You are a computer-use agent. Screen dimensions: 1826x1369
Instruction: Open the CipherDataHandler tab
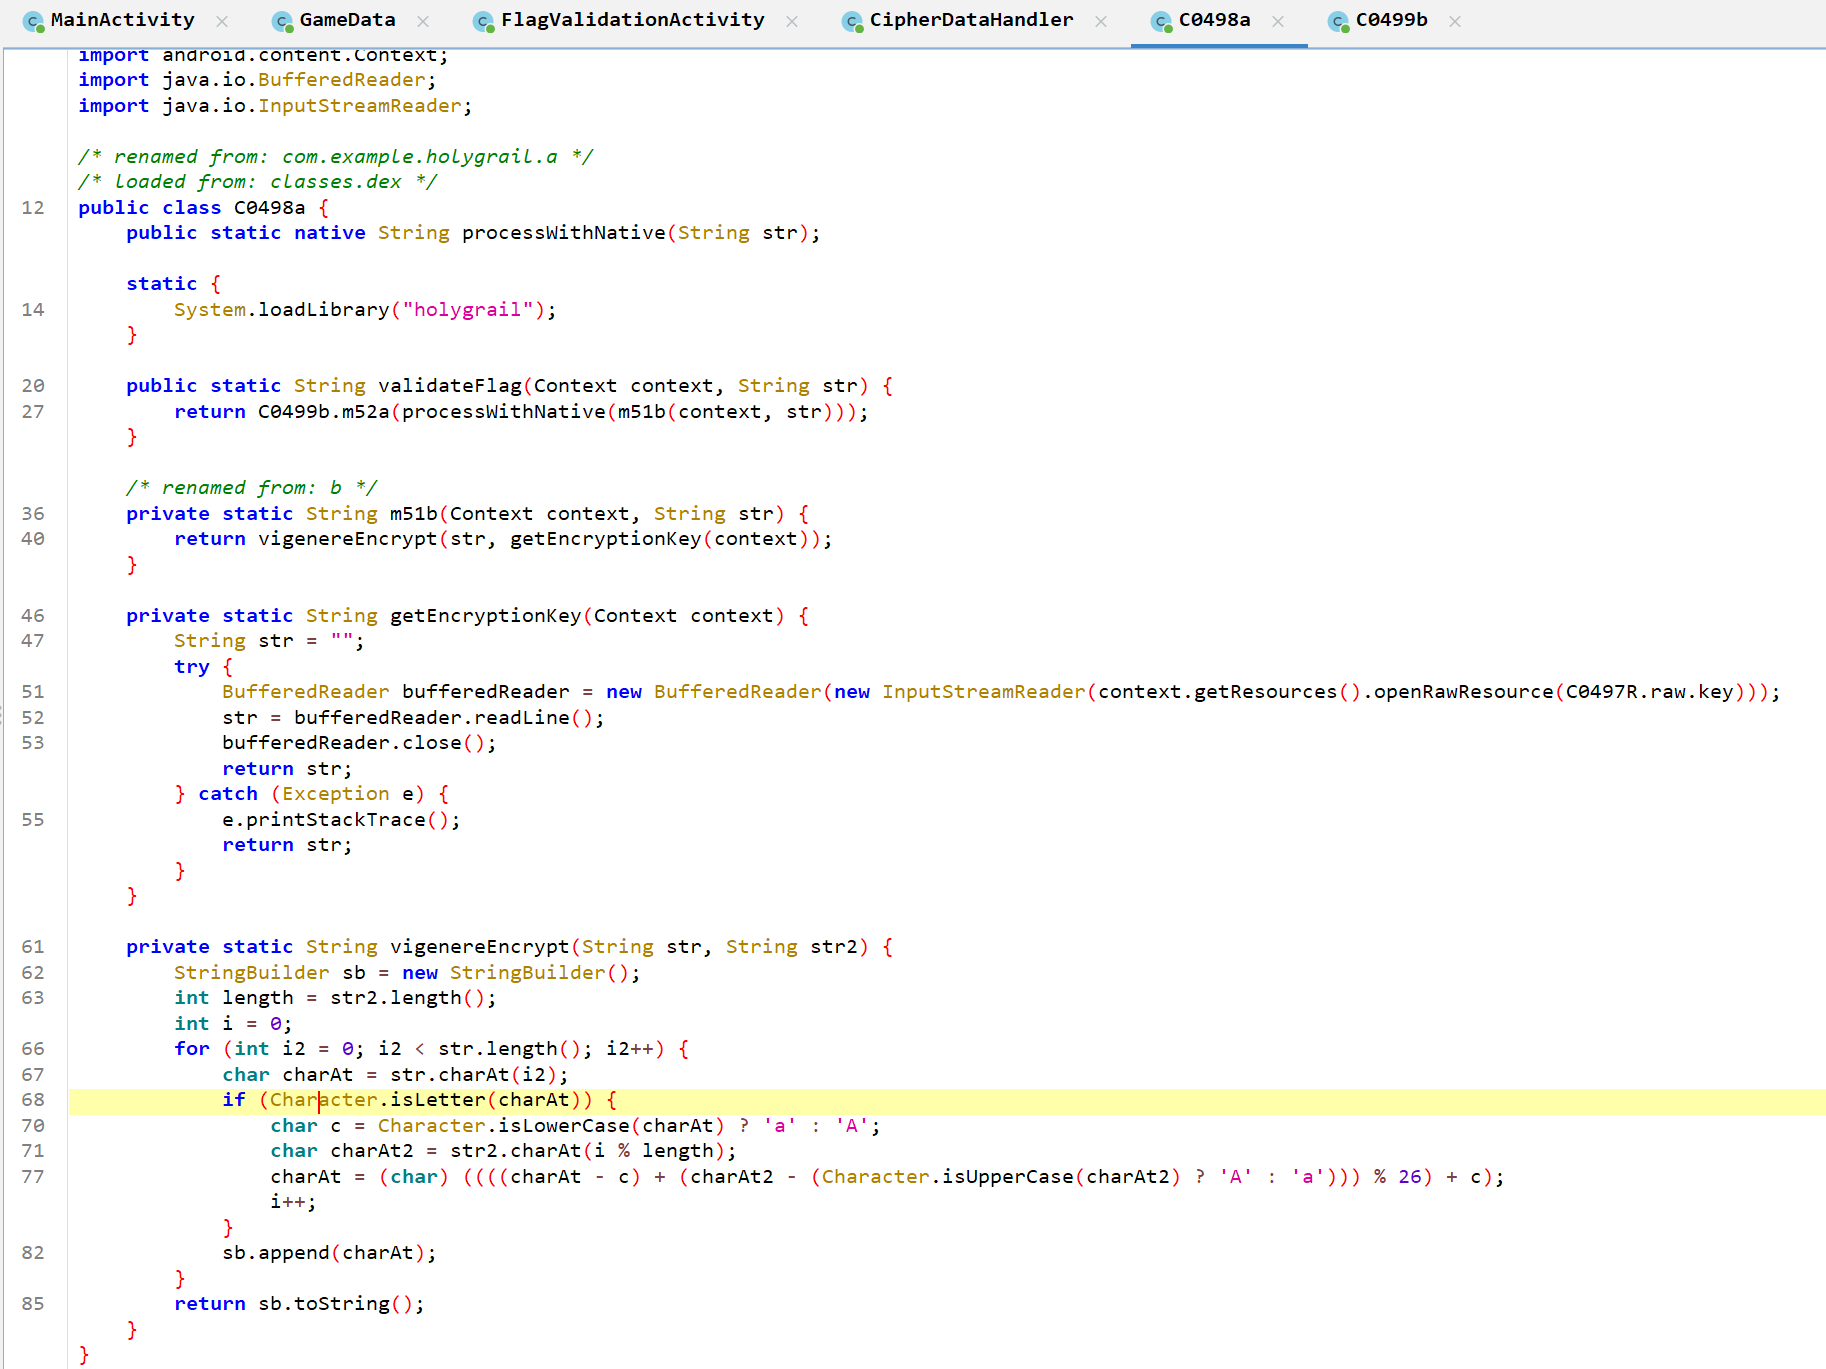coord(971,20)
